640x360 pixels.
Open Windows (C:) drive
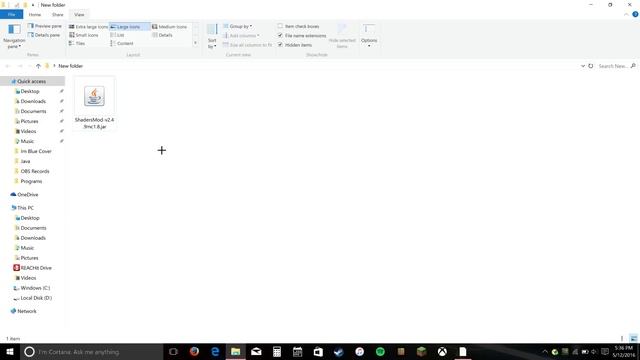click(x=35, y=288)
